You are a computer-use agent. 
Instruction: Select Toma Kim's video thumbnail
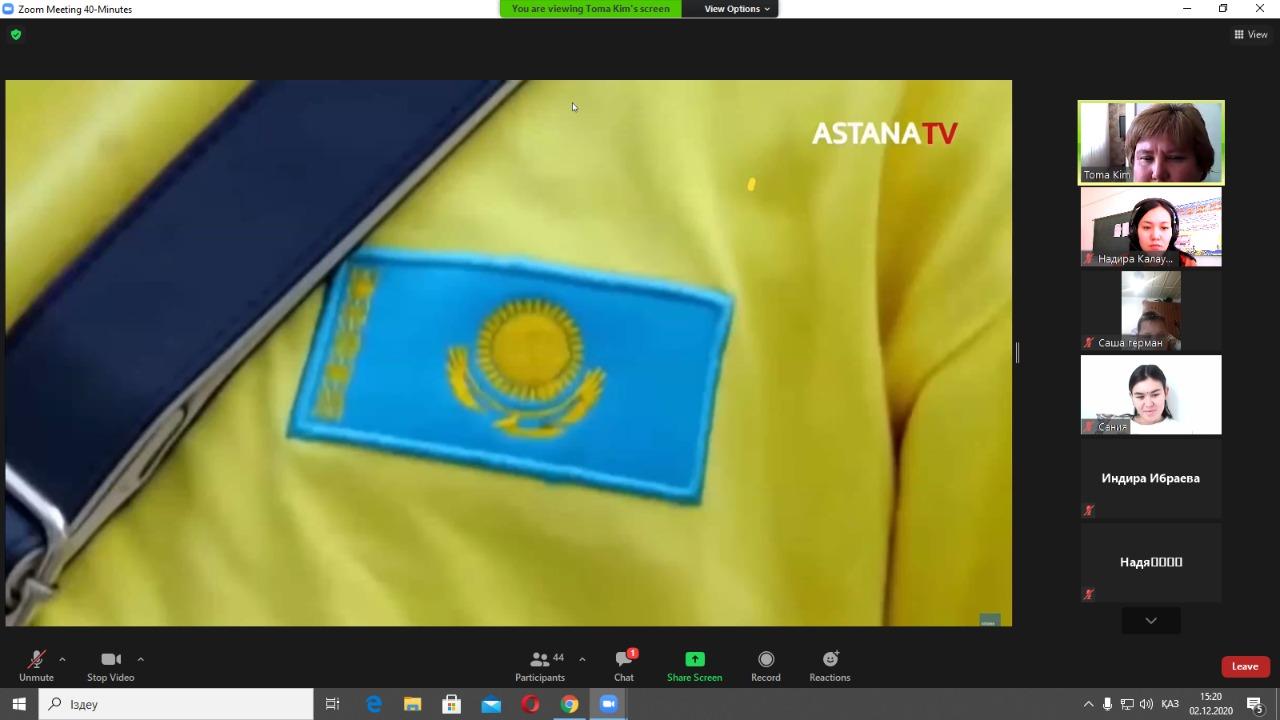pyautogui.click(x=1150, y=142)
